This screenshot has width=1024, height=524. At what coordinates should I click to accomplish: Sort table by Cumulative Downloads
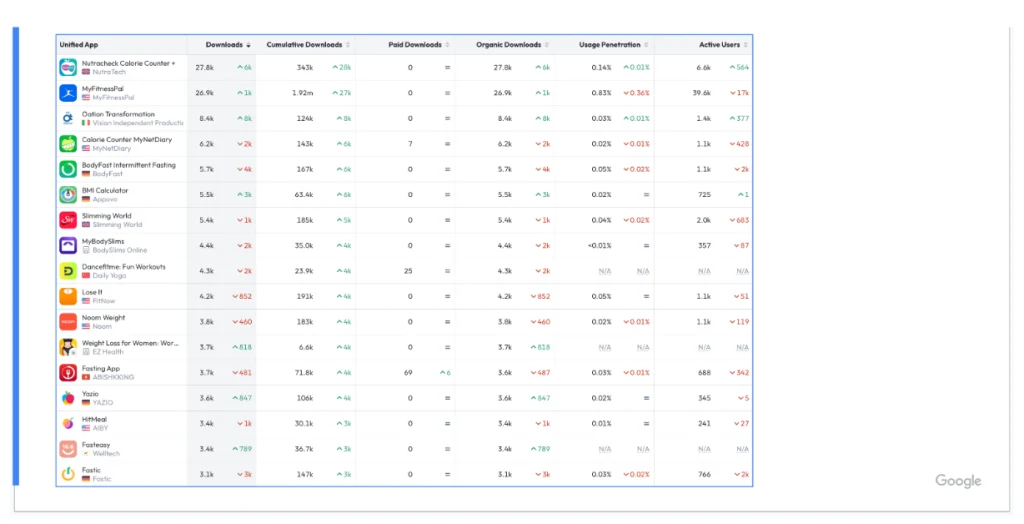tap(305, 45)
